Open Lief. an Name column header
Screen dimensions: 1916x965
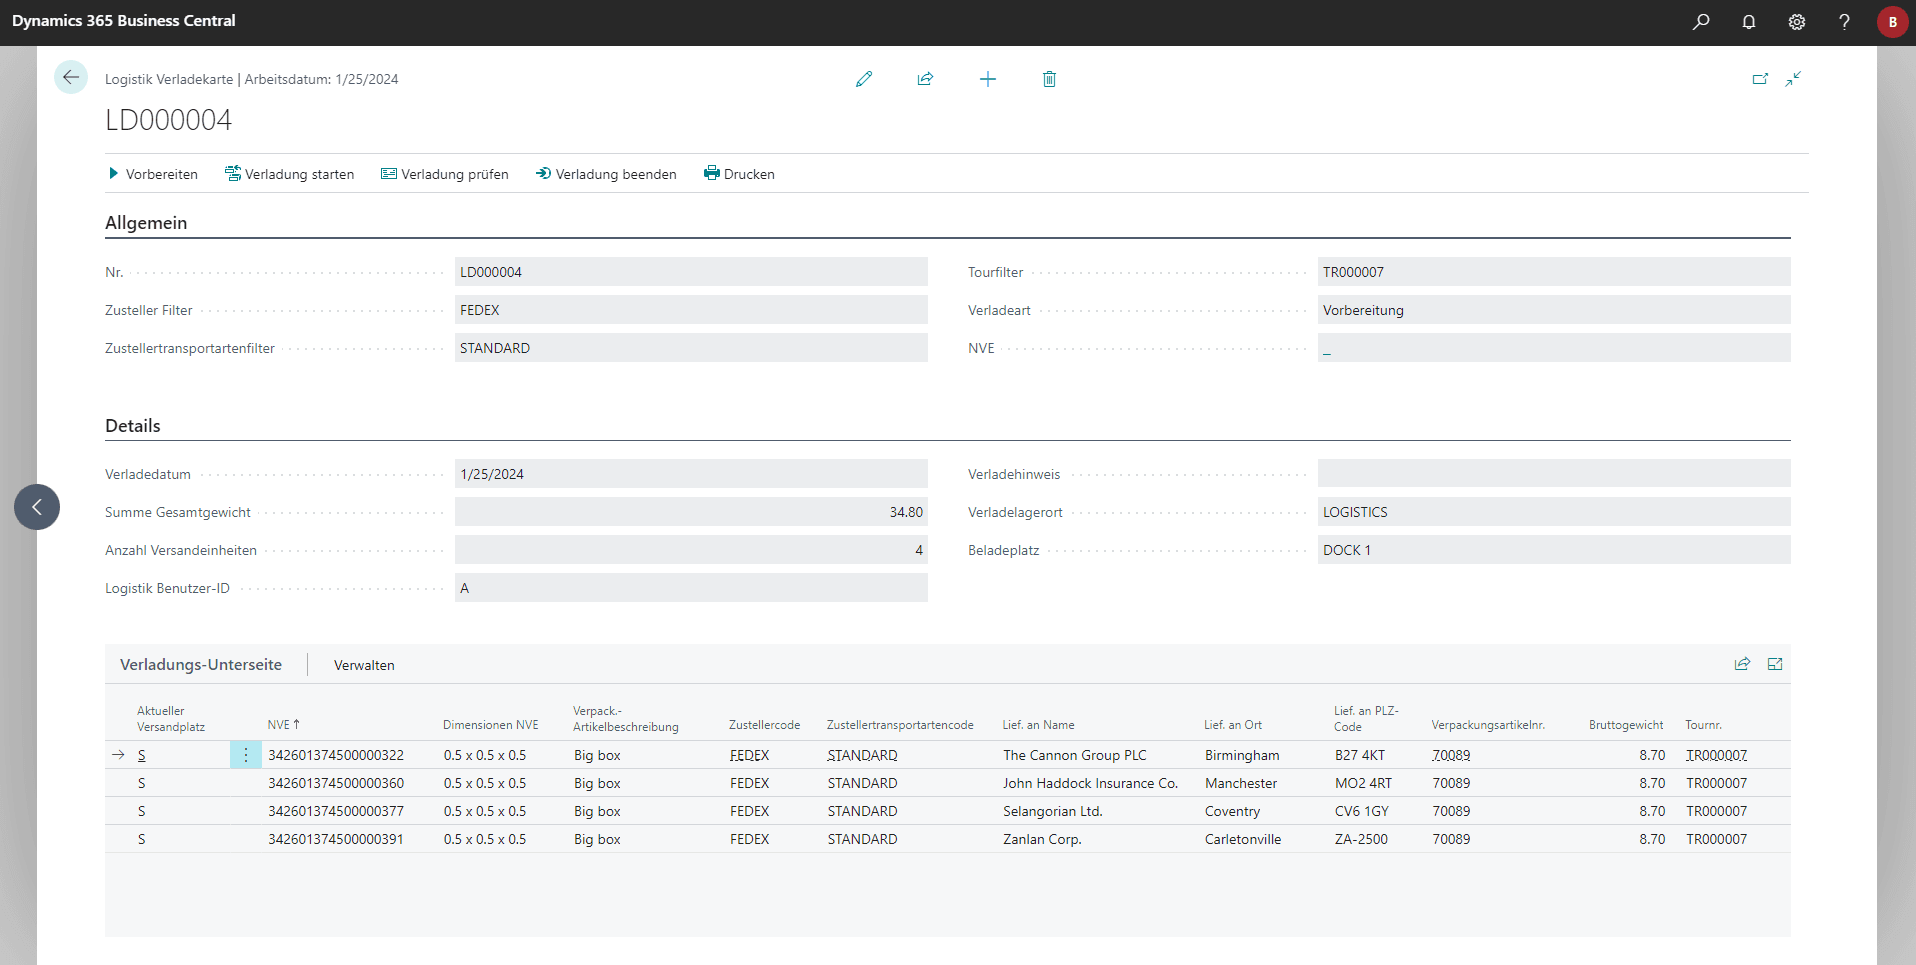1039,725
